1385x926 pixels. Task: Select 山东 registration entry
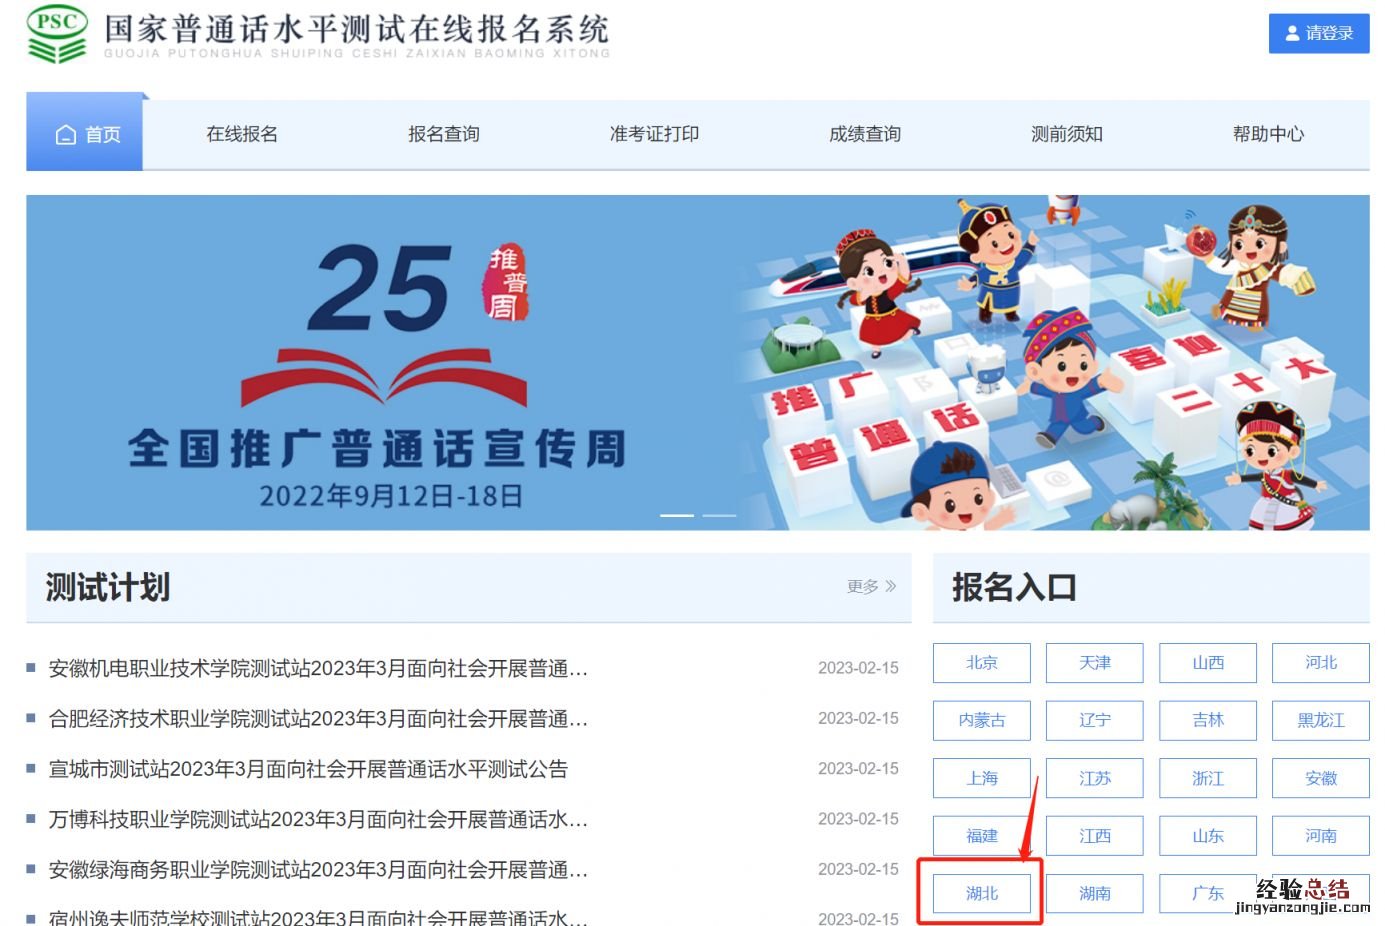click(1208, 836)
